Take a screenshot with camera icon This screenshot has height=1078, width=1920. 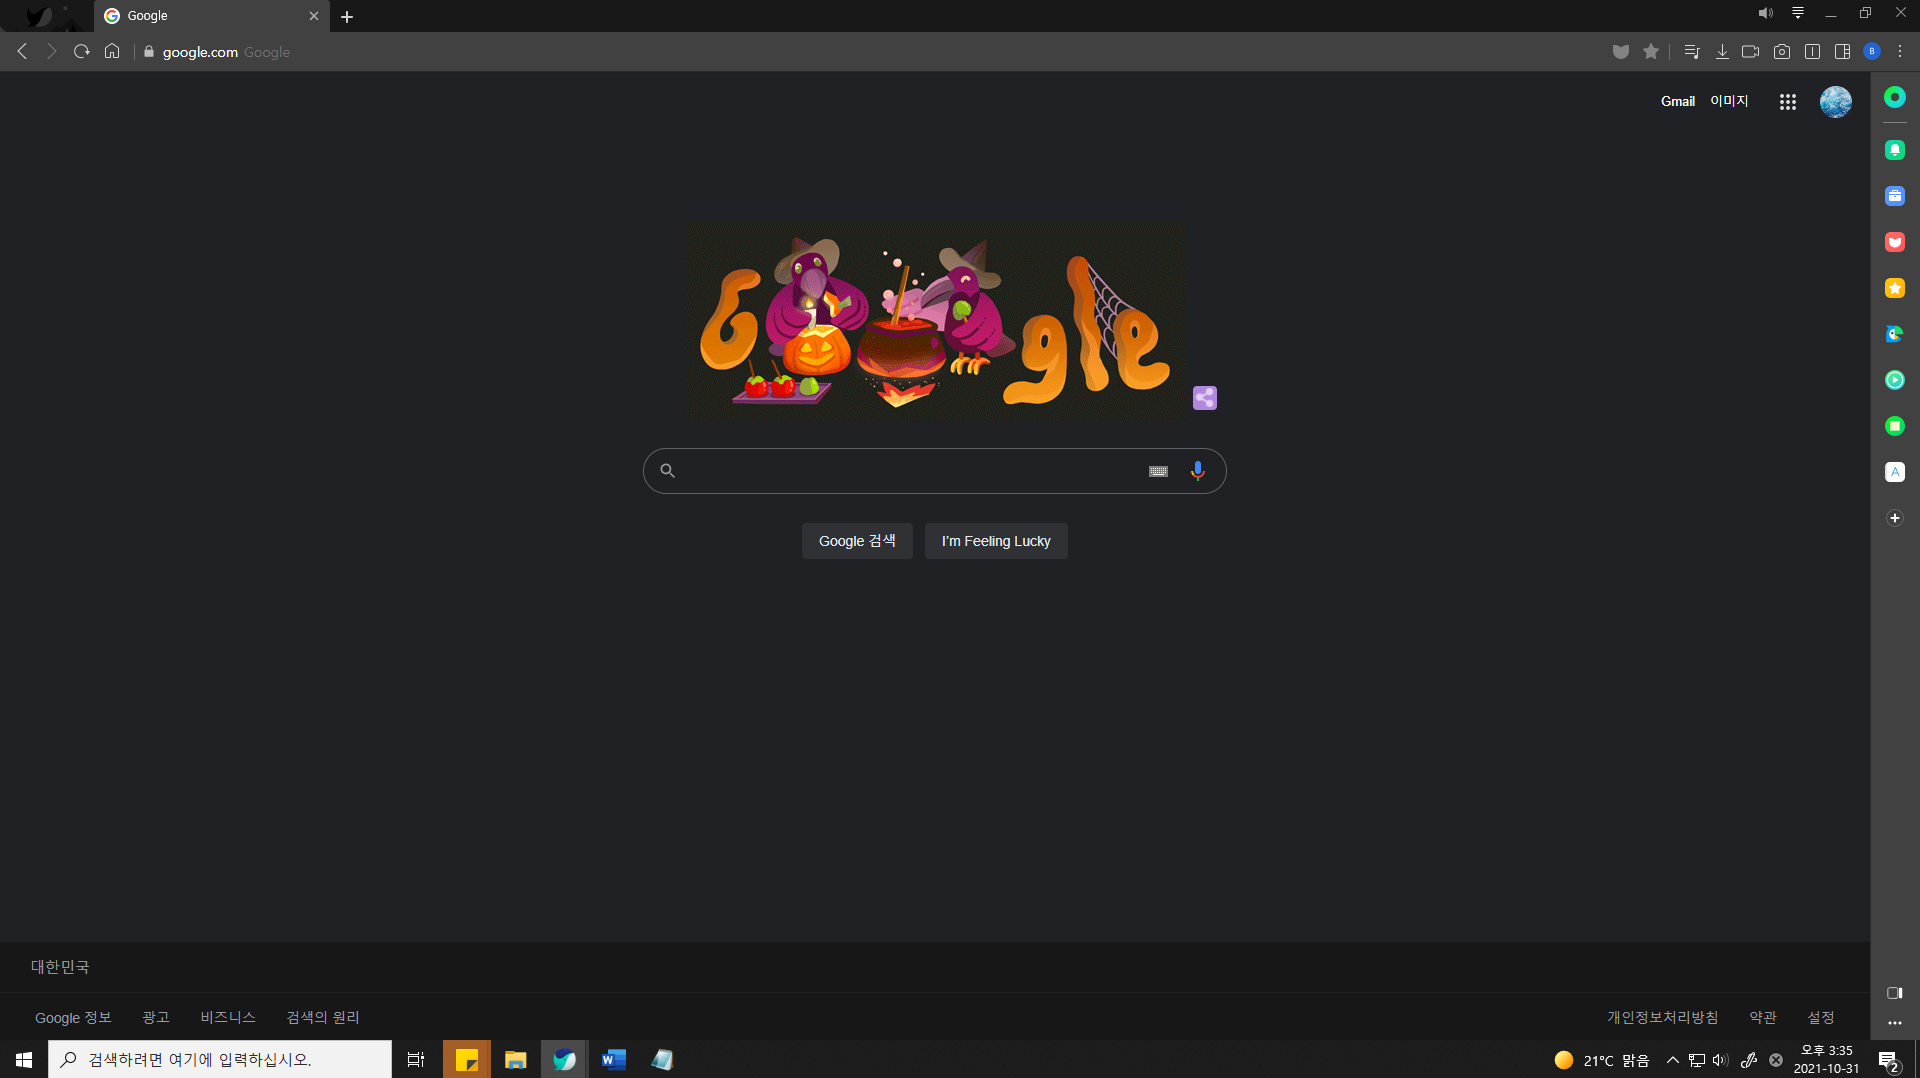(1782, 52)
